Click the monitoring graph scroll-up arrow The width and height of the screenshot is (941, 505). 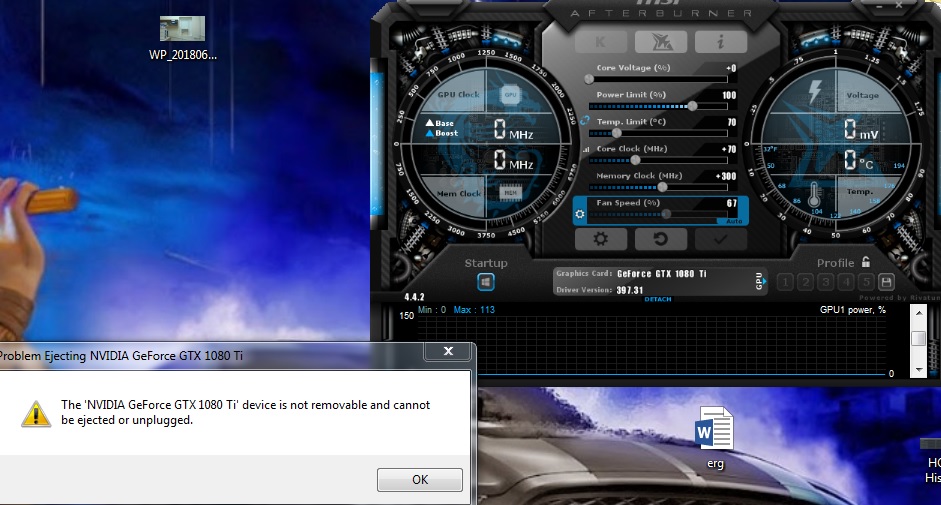tap(919, 313)
